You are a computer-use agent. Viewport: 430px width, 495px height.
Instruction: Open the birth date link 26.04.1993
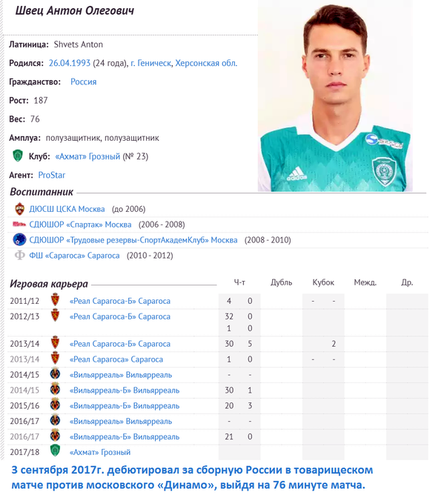tap(70, 63)
